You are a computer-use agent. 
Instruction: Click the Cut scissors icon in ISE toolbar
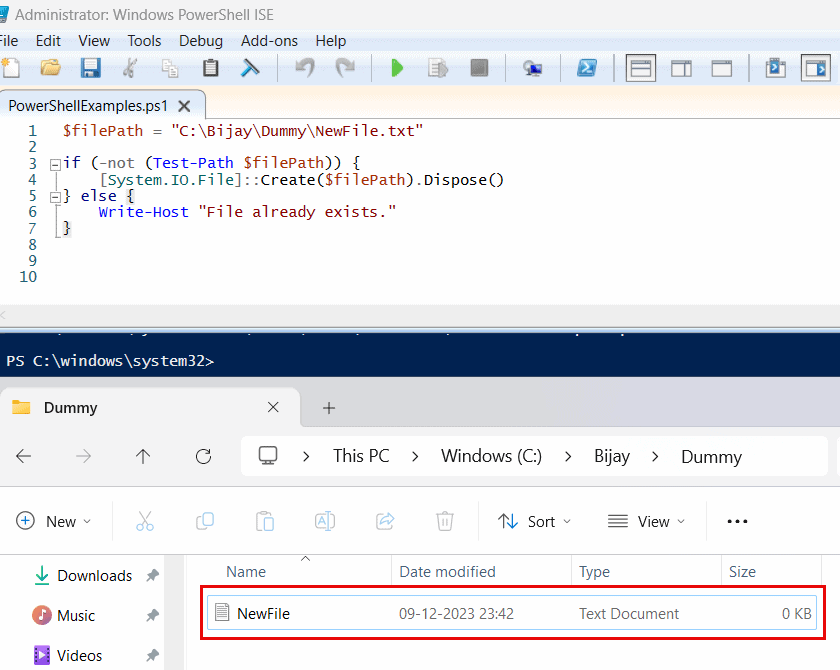pyautogui.click(x=130, y=69)
